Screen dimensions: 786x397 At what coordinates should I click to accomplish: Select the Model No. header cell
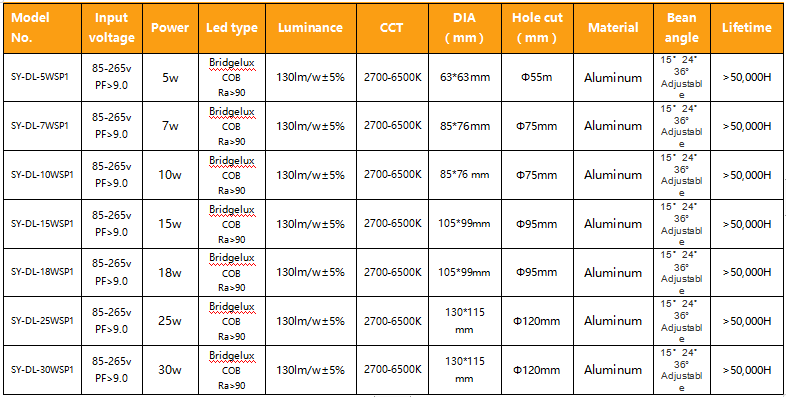pyautogui.click(x=42, y=28)
